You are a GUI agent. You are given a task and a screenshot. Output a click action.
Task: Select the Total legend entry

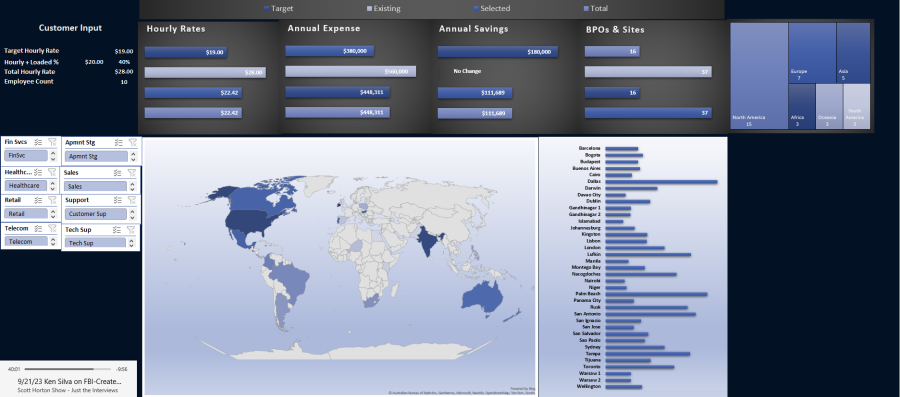click(595, 9)
